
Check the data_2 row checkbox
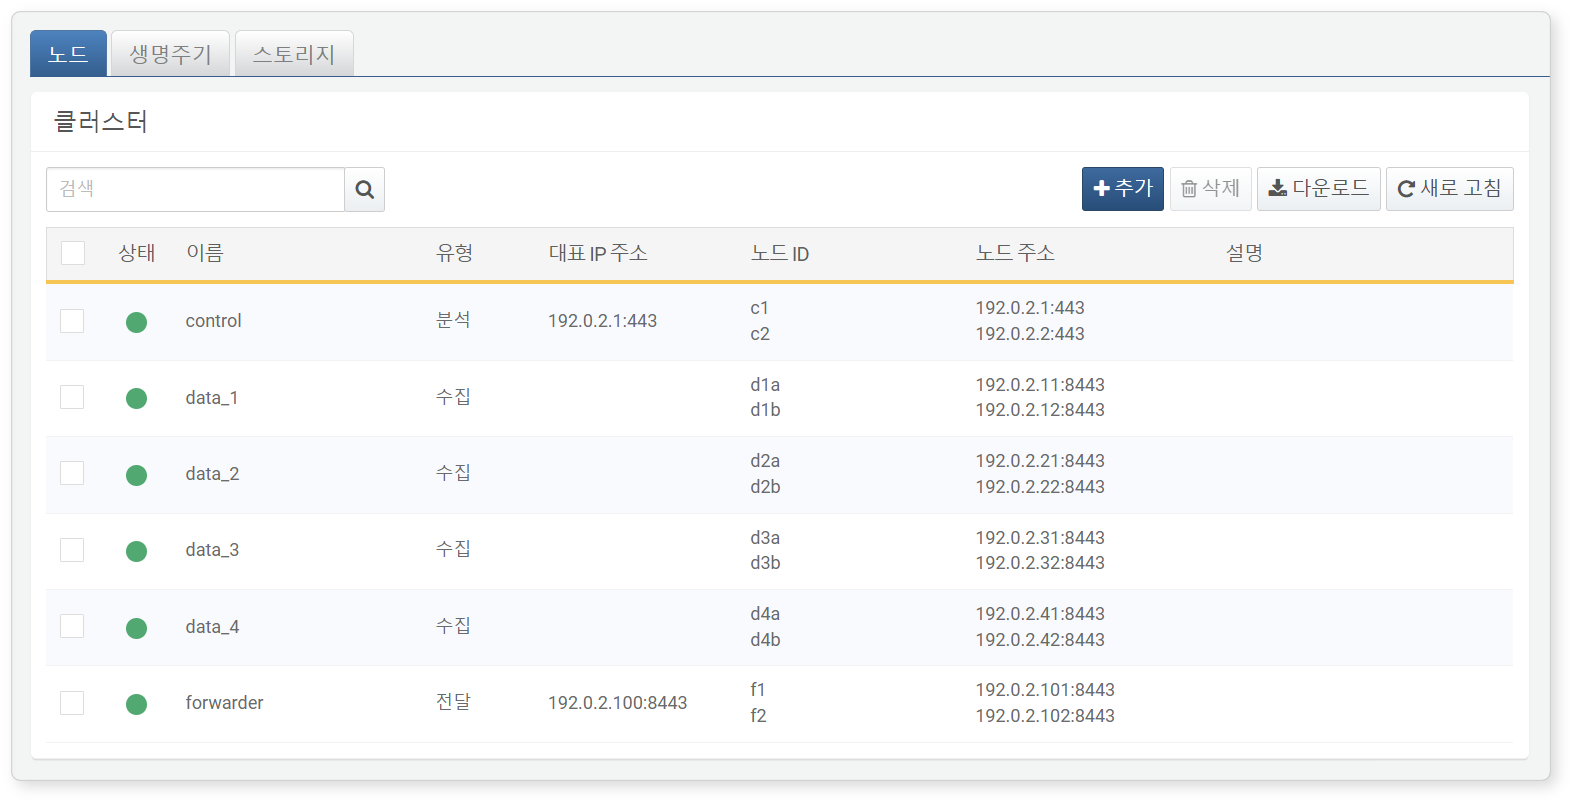[x=72, y=473]
